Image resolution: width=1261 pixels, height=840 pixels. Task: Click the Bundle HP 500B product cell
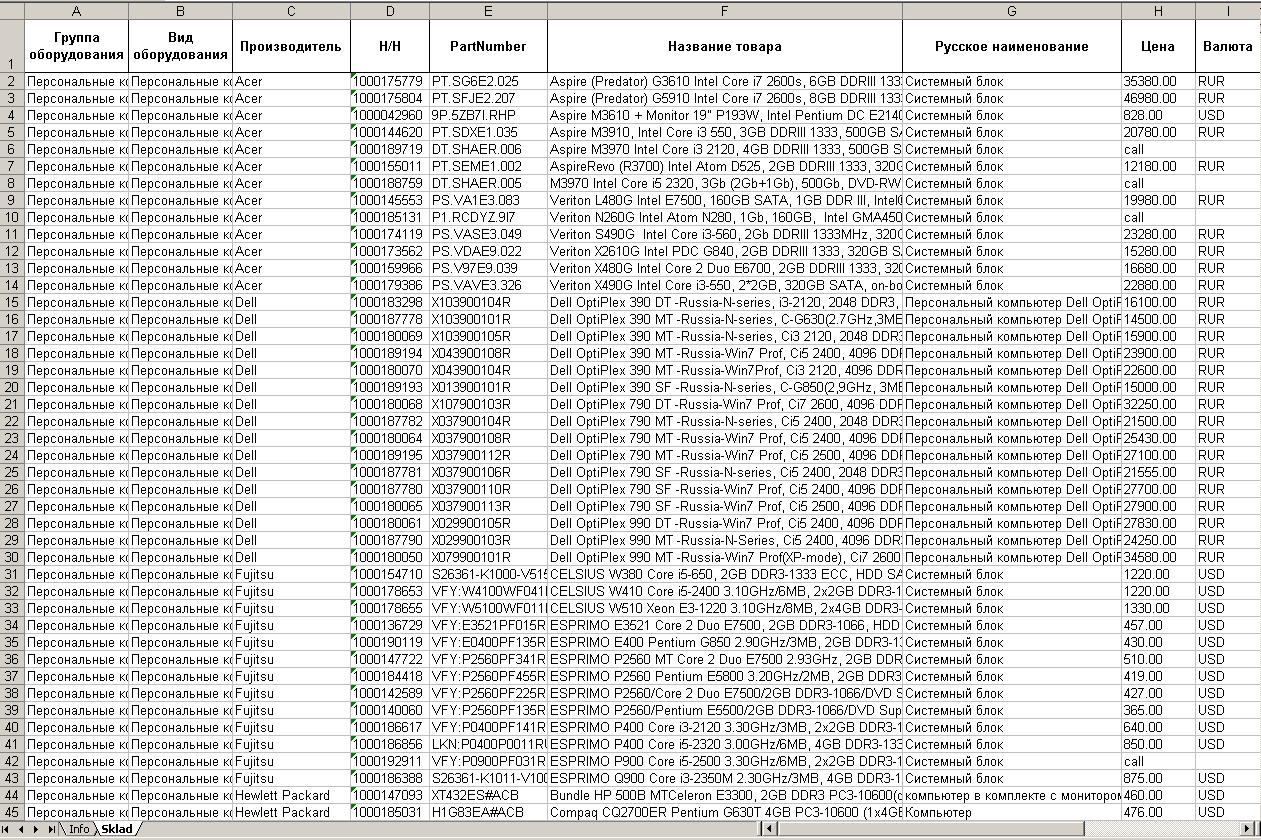coord(725,795)
